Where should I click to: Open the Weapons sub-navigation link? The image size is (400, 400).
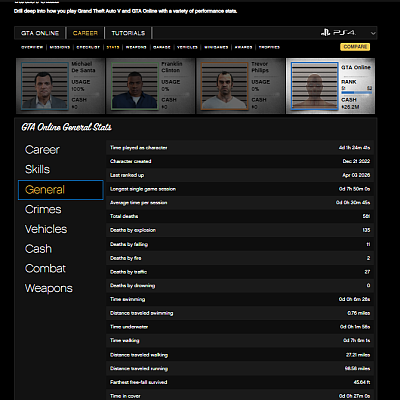pos(136,47)
